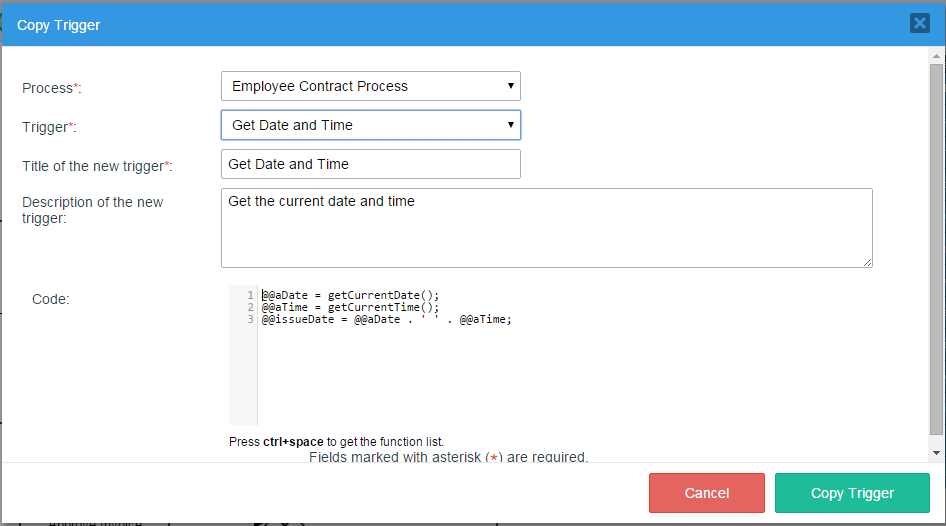
Task: Click the dialog vertical scrollbar thumb
Action: pyautogui.click(x=936, y=250)
